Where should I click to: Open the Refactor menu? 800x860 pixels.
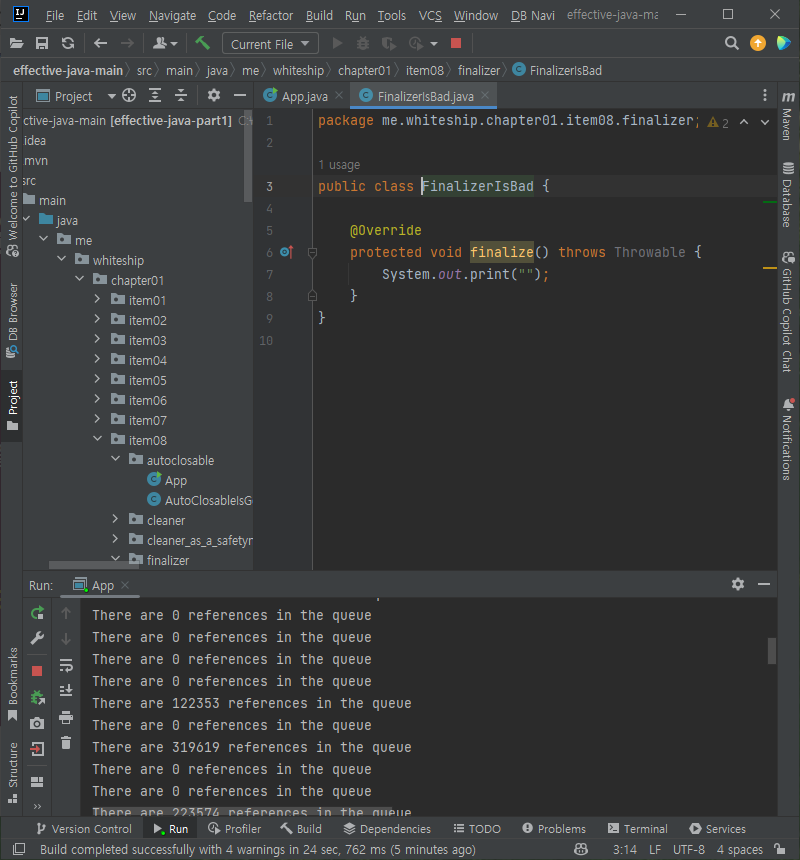(271, 15)
